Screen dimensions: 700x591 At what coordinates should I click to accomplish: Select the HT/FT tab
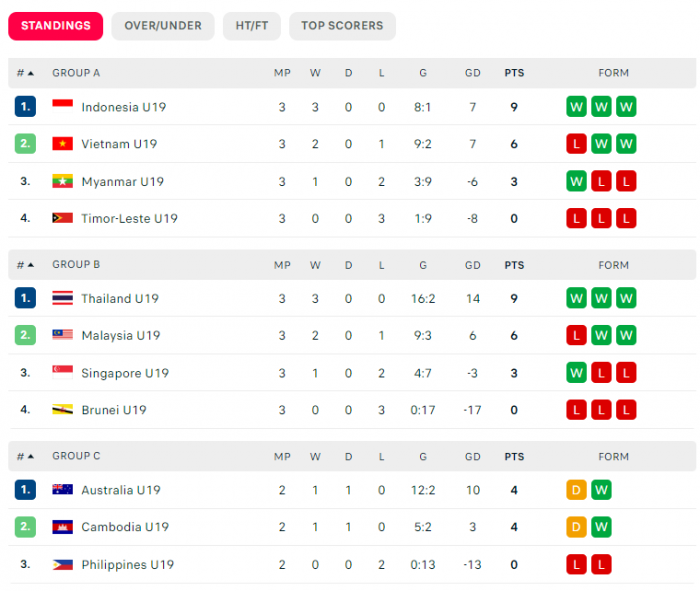(252, 26)
